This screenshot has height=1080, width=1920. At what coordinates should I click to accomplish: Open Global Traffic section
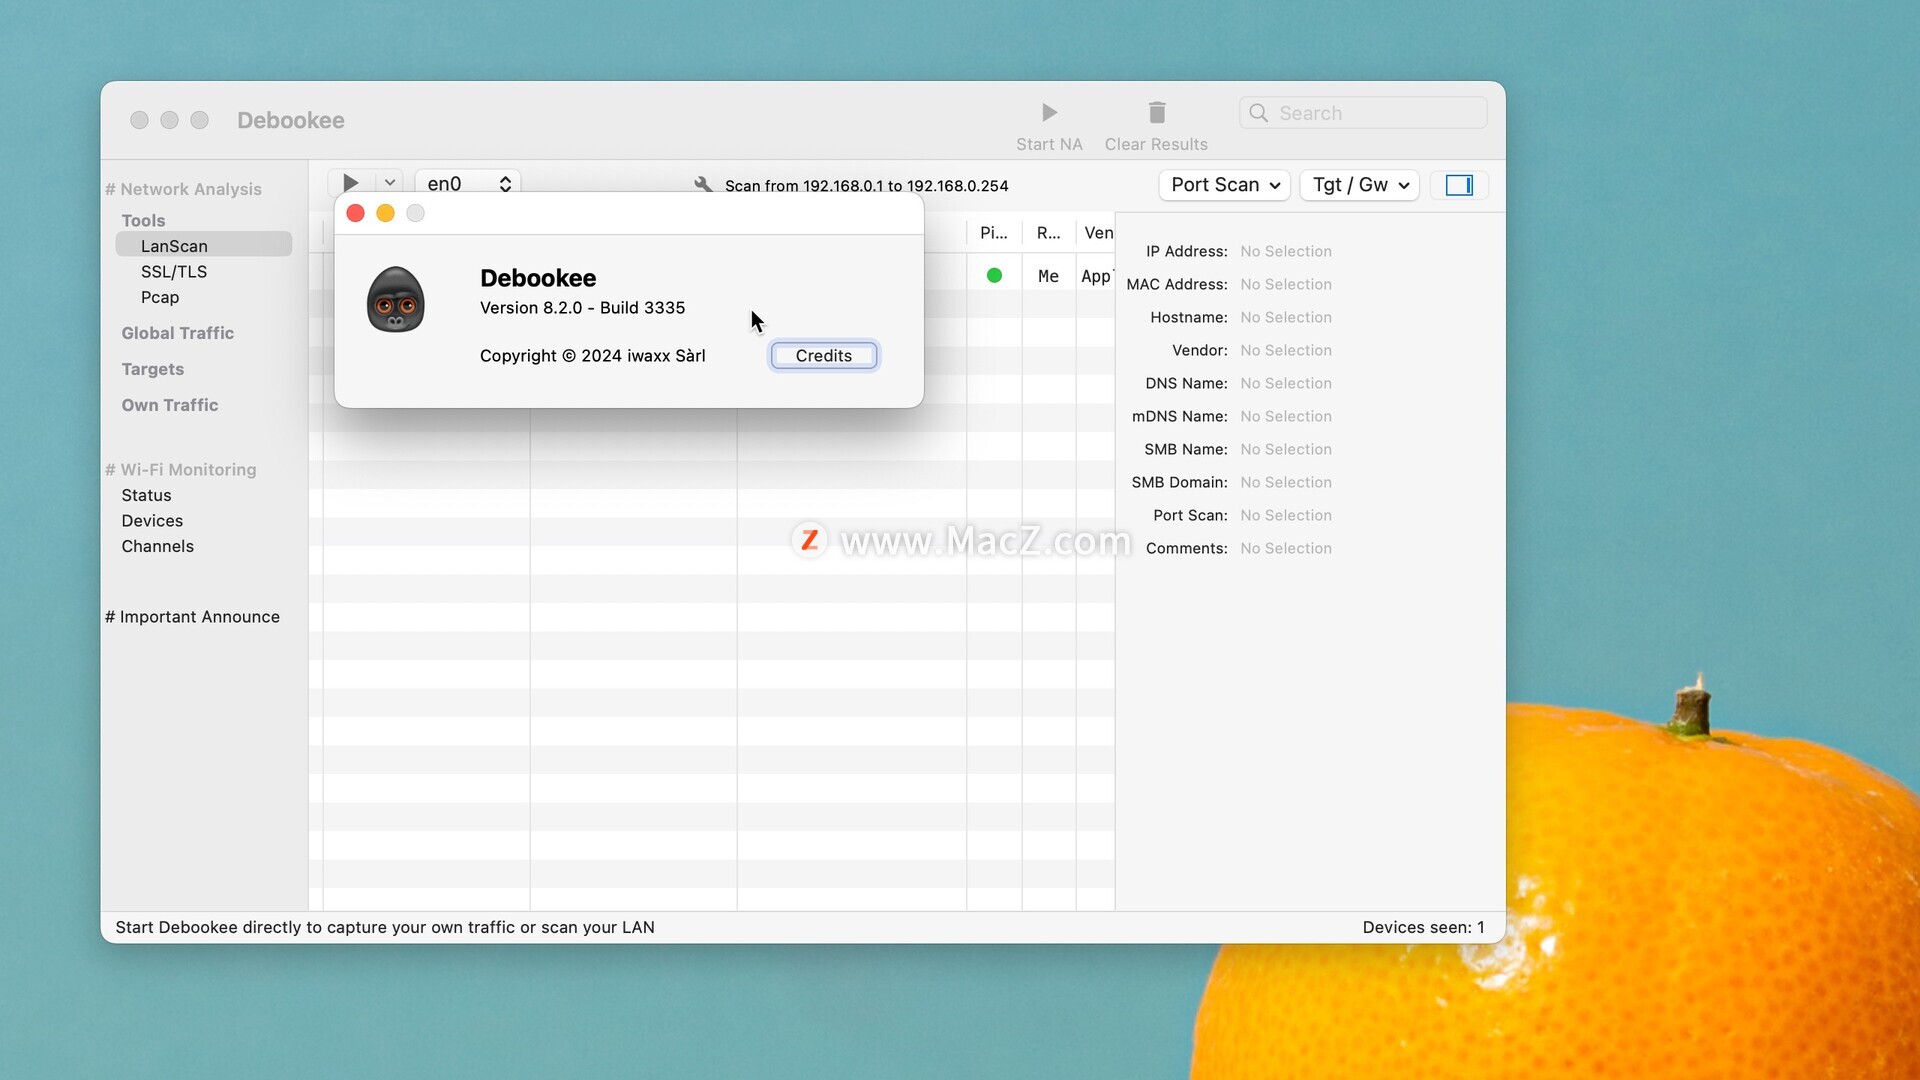(x=178, y=333)
